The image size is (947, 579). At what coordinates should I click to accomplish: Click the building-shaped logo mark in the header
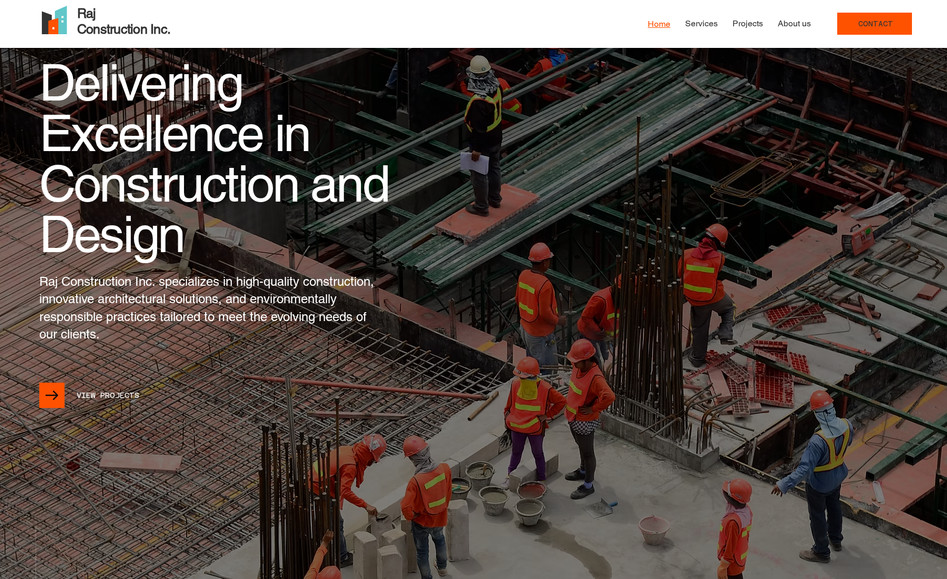pyautogui.click(x=52, y=20)
